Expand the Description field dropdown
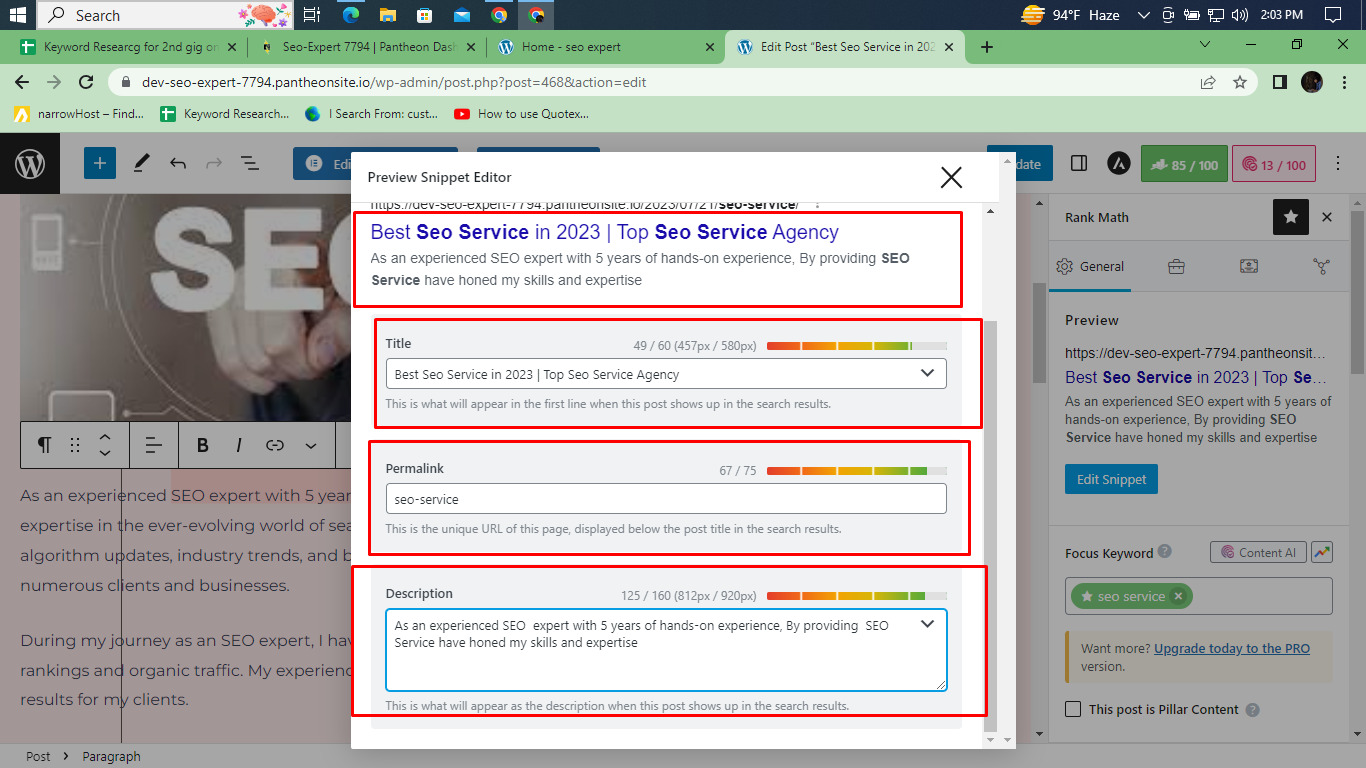The height and width of the screenshot is (768, 1366). 927,622
